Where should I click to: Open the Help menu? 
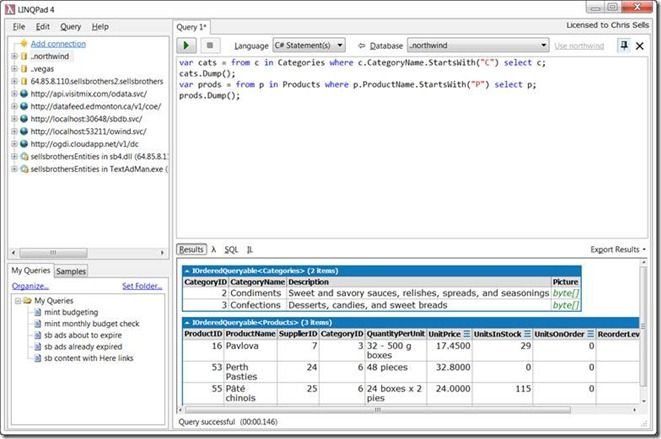pyautogui.click(x=100, y=27)
